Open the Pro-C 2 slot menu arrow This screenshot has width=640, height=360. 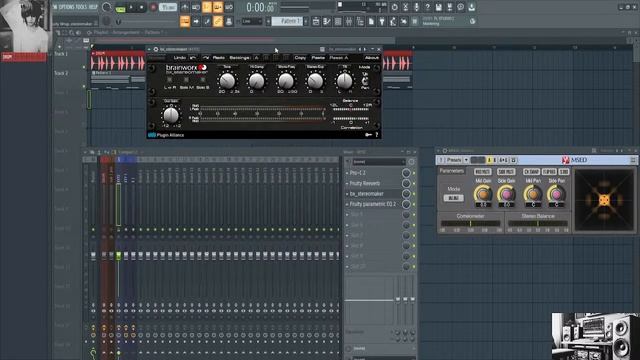347,173
